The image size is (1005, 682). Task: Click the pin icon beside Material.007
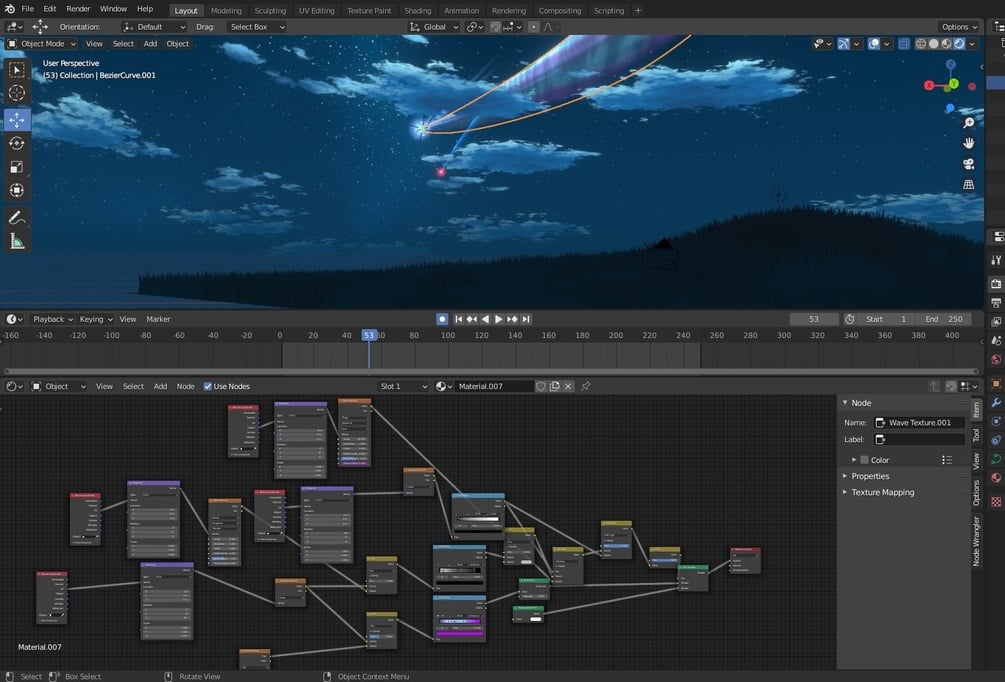pos(585,386)
